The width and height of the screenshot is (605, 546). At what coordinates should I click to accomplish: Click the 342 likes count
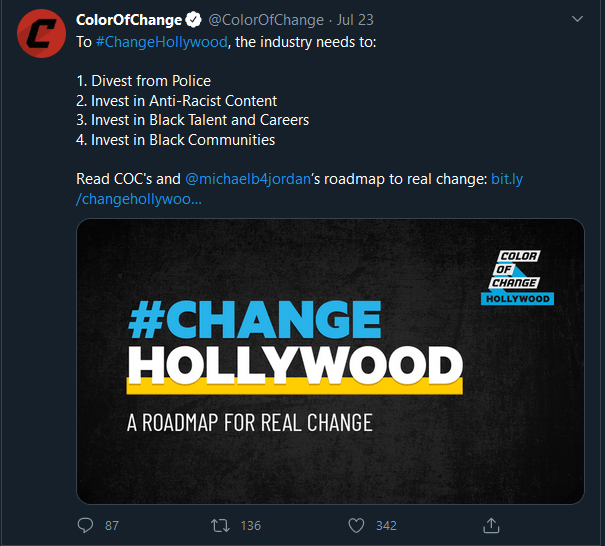pyautogui.click(x=385, y=525)
